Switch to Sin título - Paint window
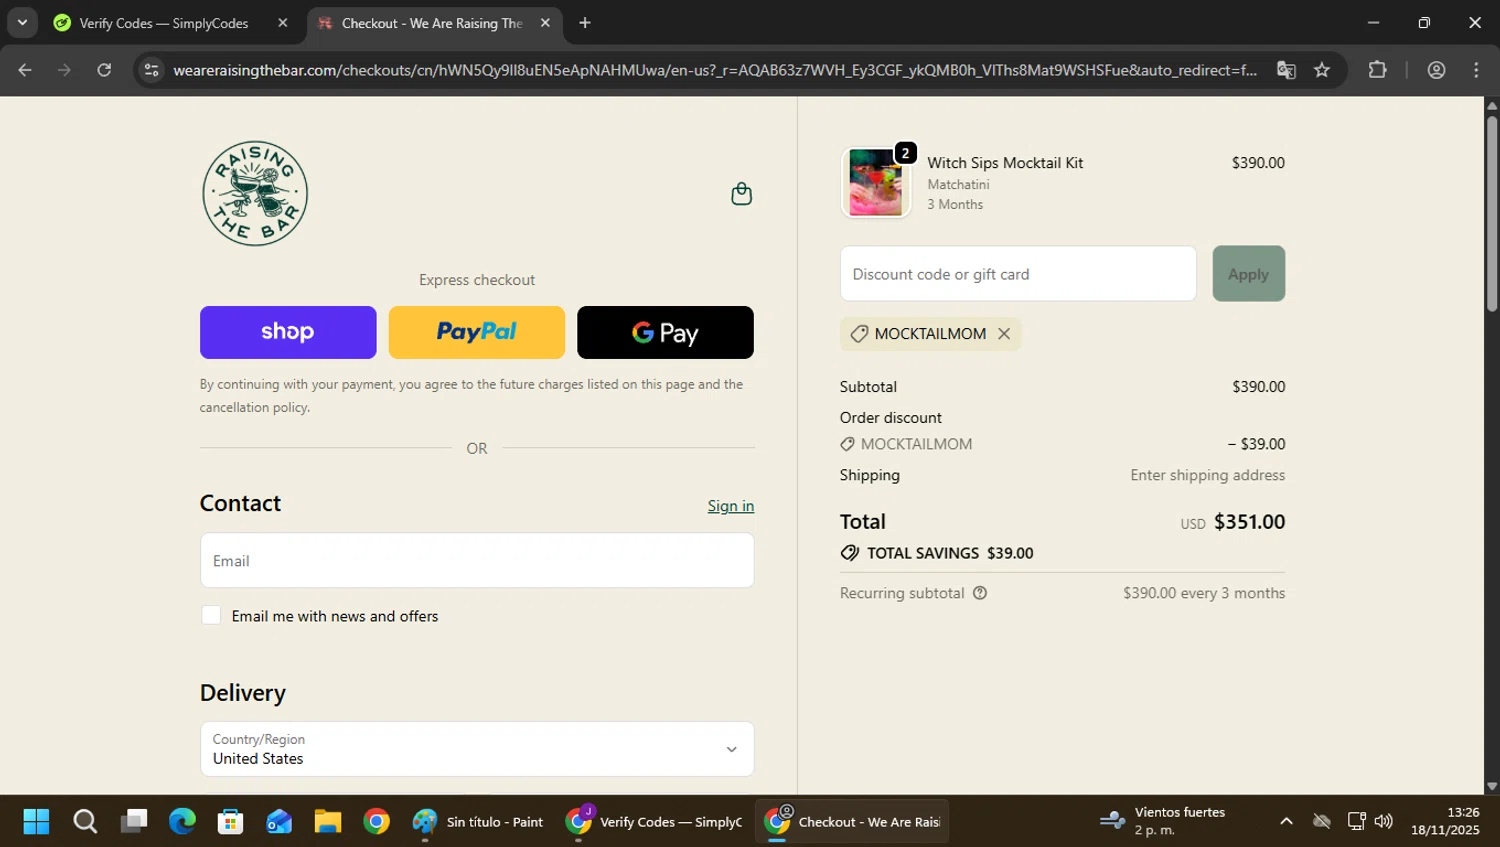Image resolution: width=1500 pixels, height=847 pixels. pyautogui.click(x=479, y=822)
